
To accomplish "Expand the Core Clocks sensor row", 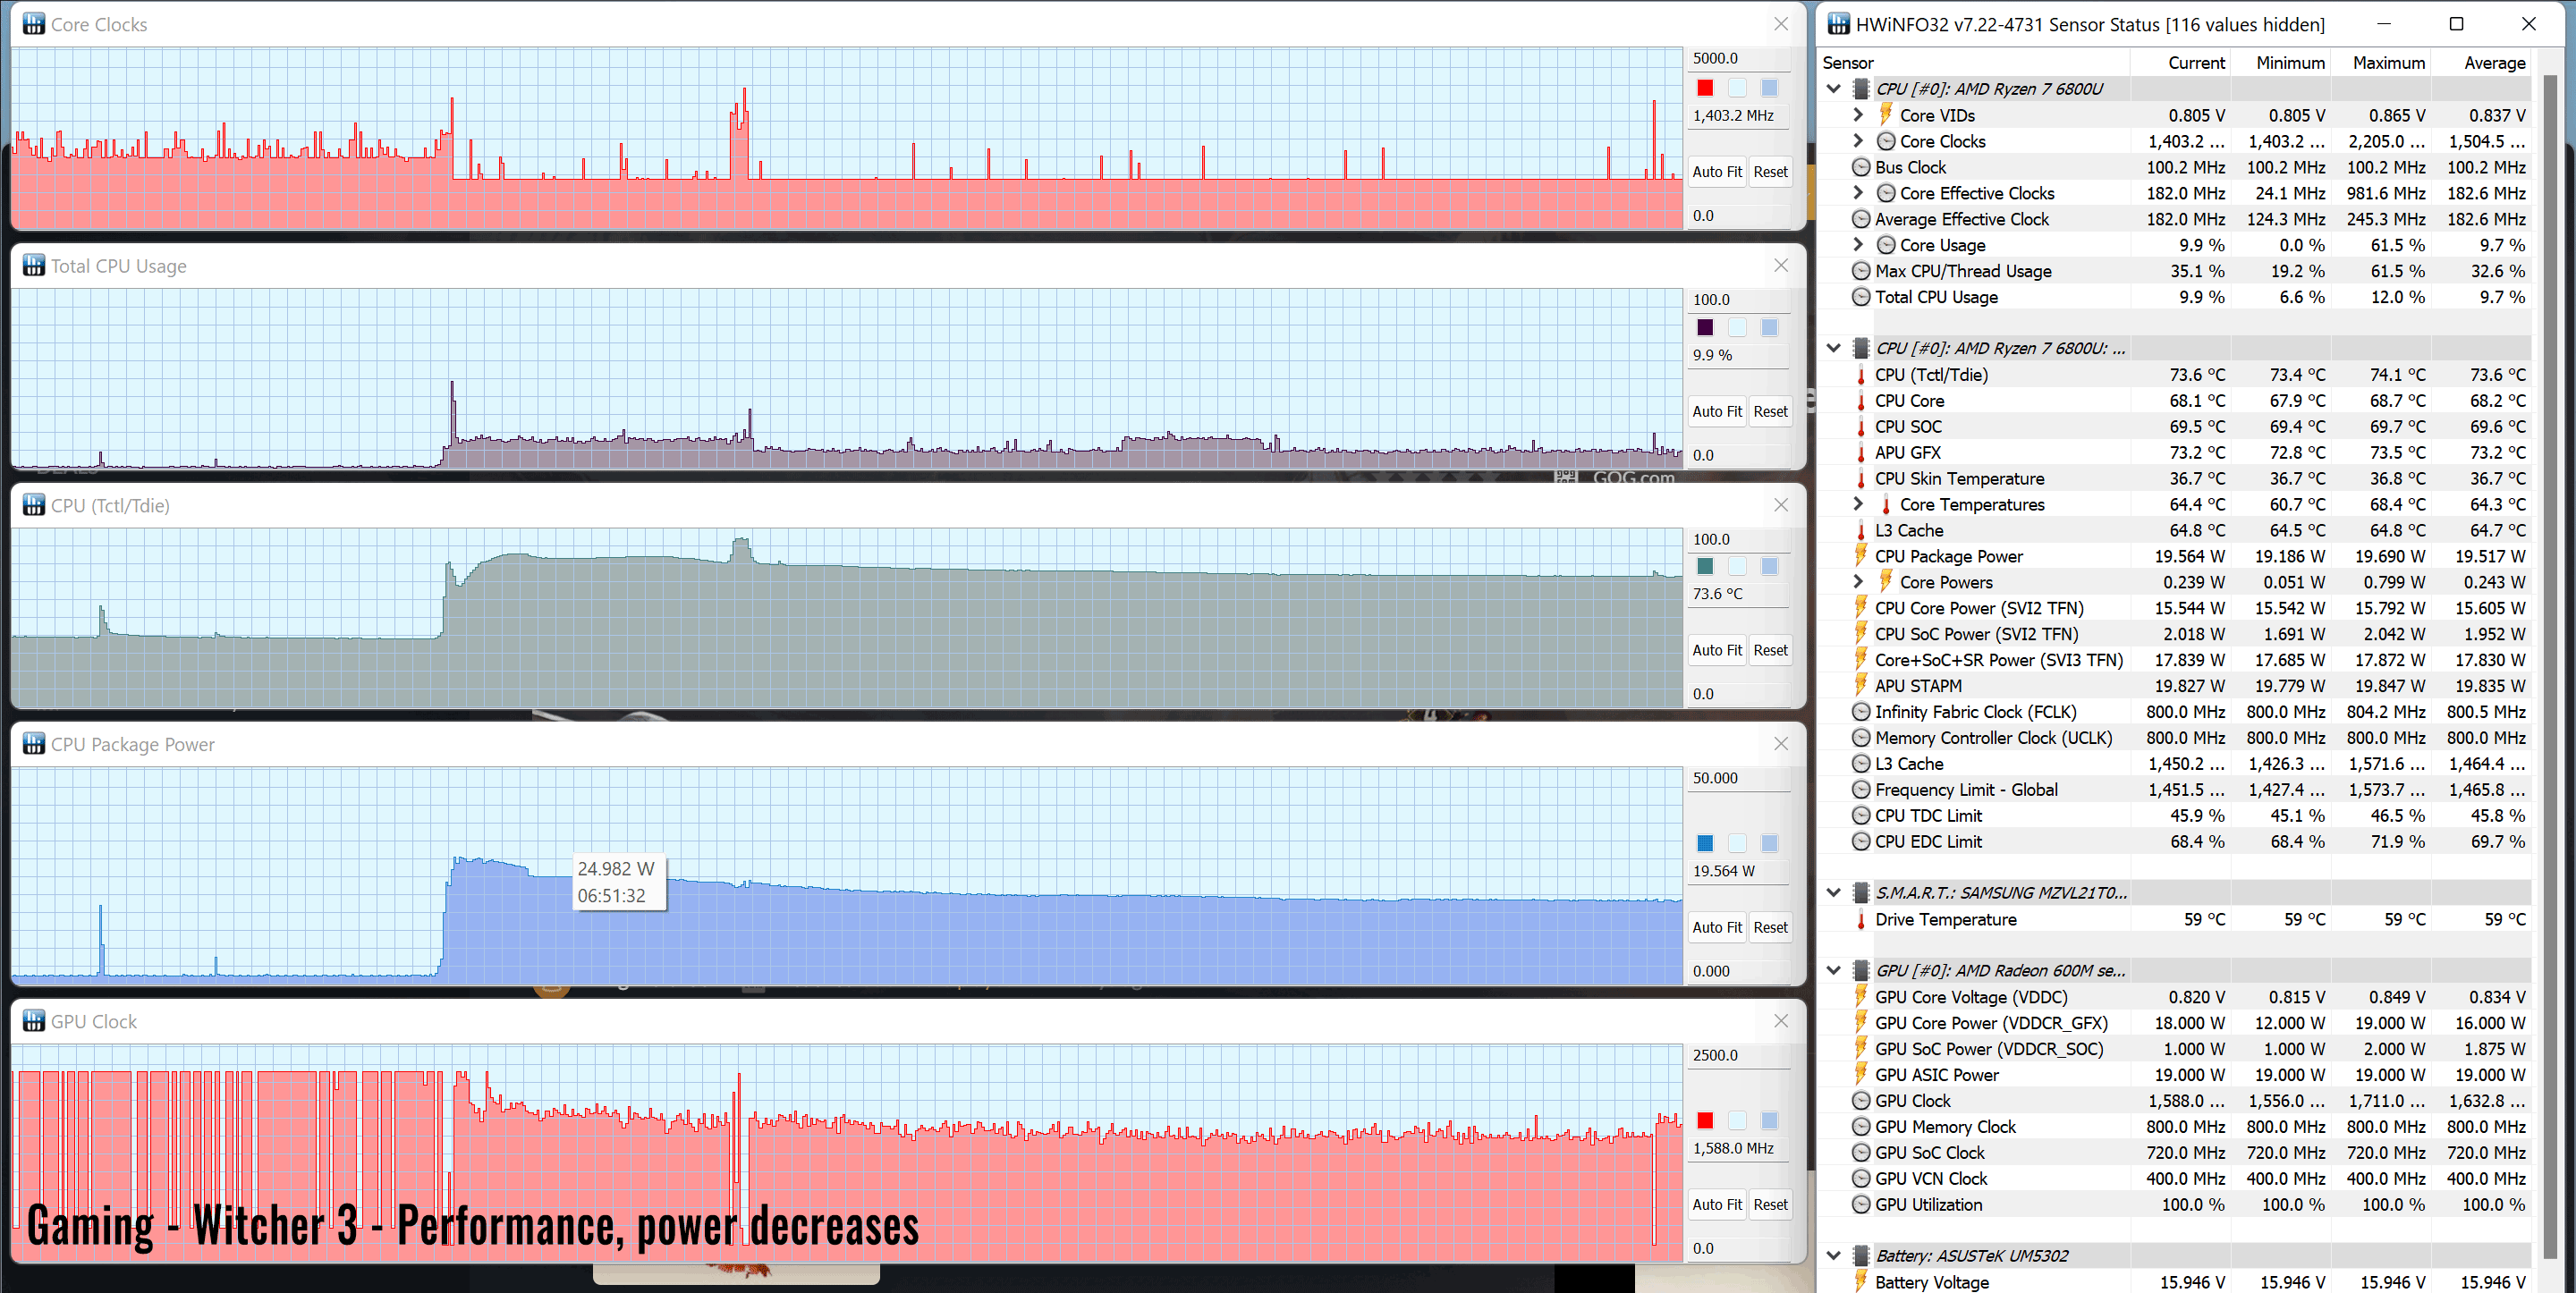I will [x=1858, y=141].
